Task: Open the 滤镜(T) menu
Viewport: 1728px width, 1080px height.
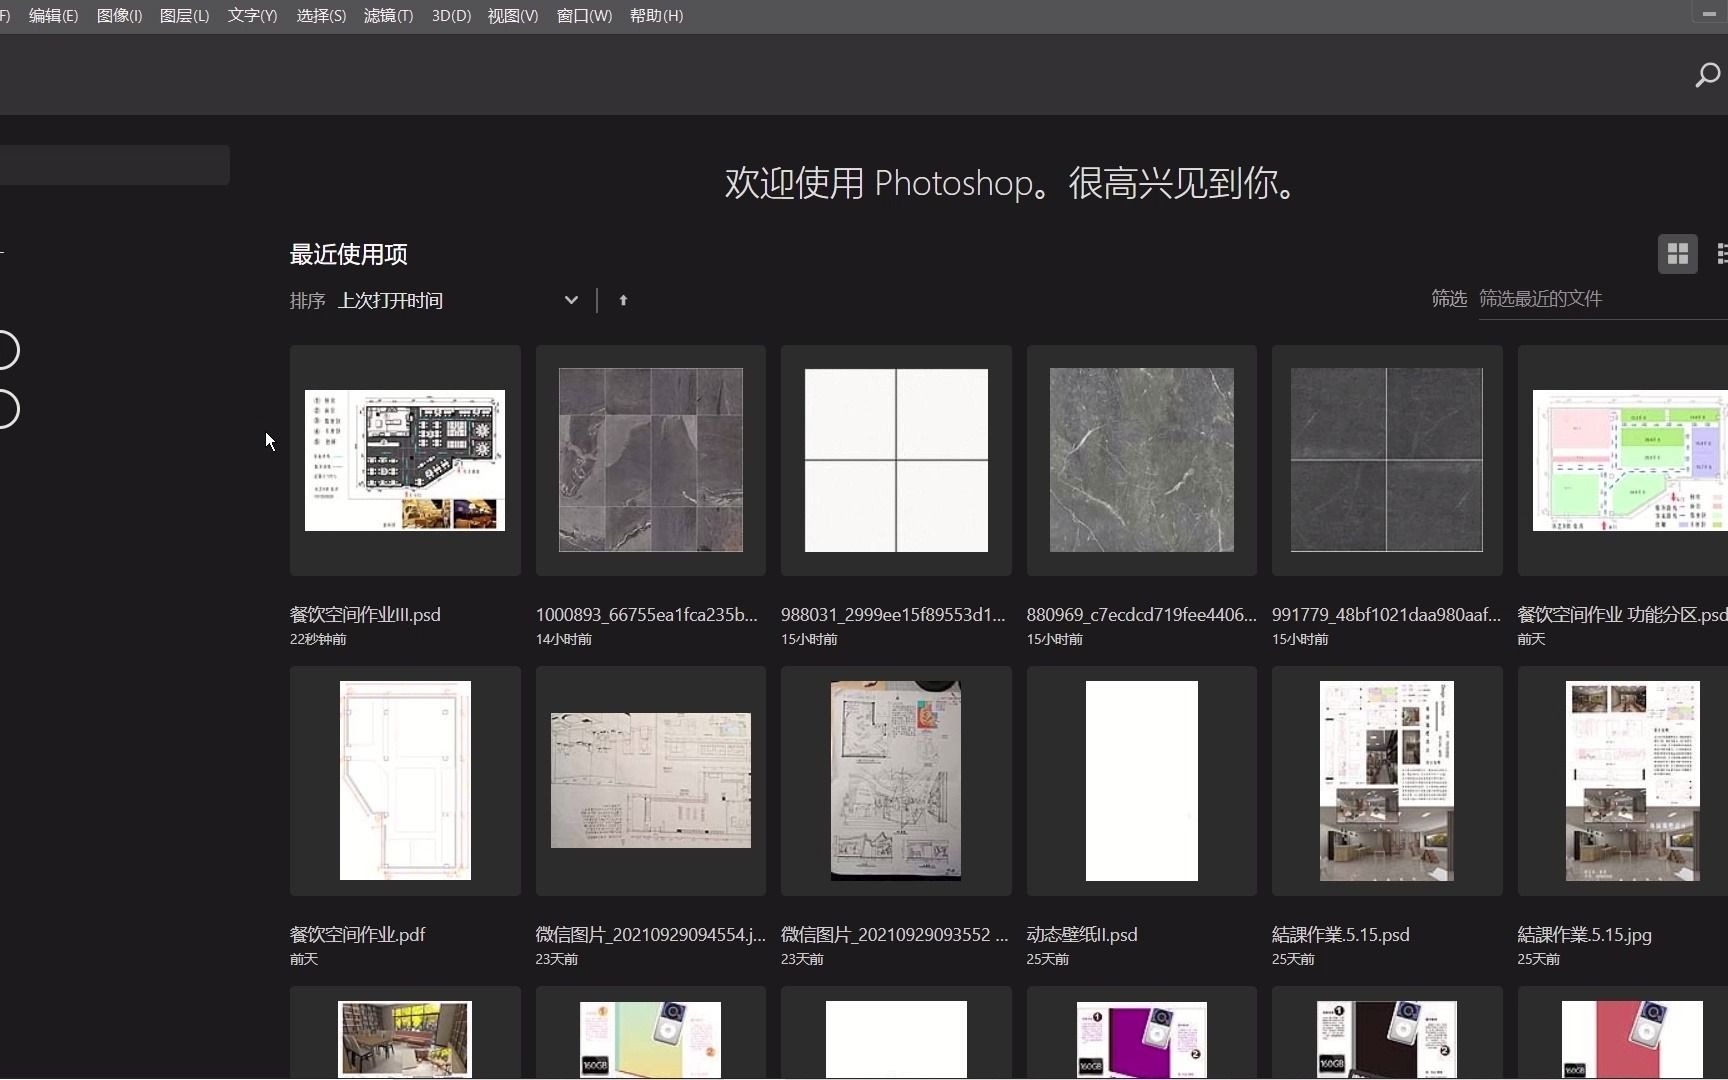Action: point(388,16)
